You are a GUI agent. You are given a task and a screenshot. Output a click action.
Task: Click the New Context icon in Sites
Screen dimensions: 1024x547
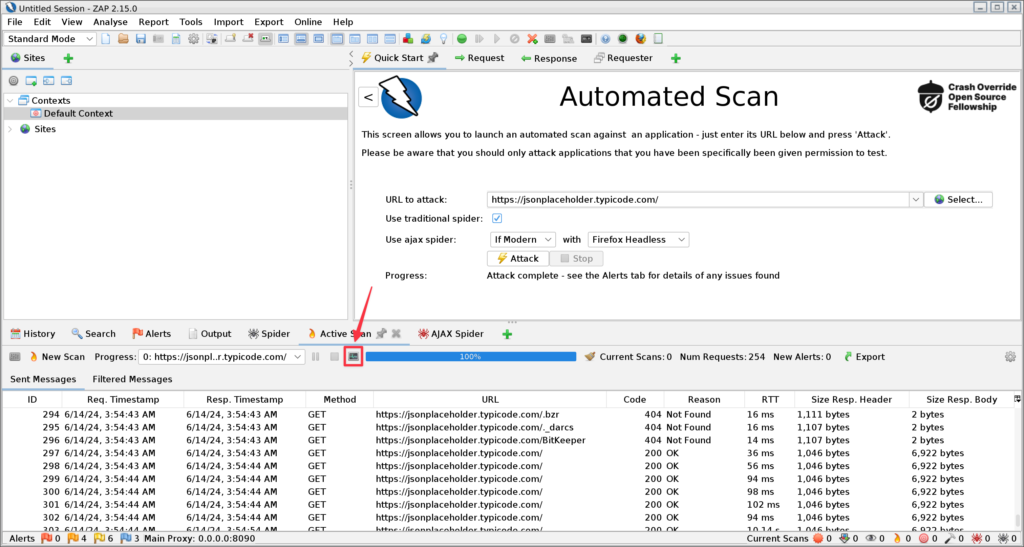click(31, 81)
